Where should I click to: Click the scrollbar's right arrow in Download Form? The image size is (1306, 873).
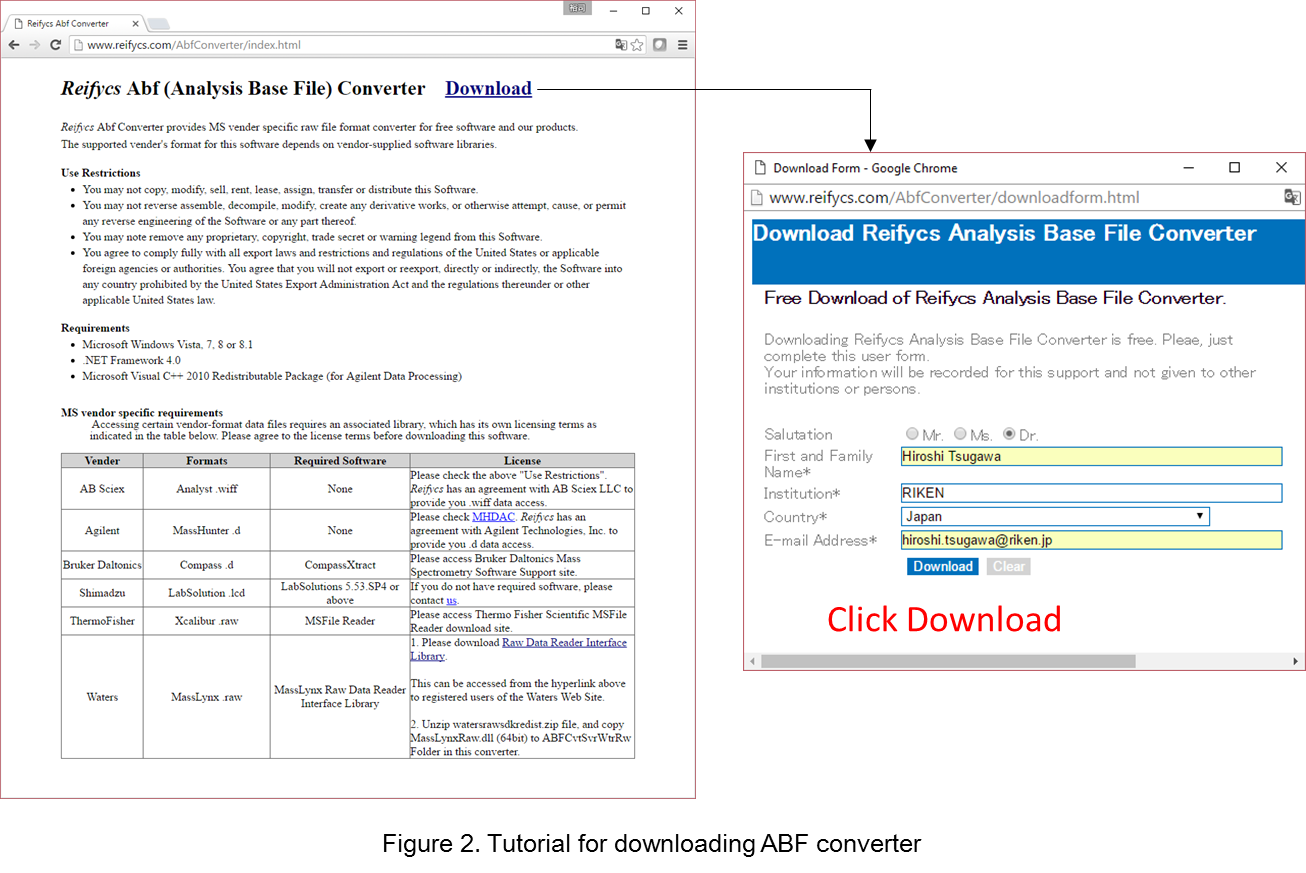1296,661
